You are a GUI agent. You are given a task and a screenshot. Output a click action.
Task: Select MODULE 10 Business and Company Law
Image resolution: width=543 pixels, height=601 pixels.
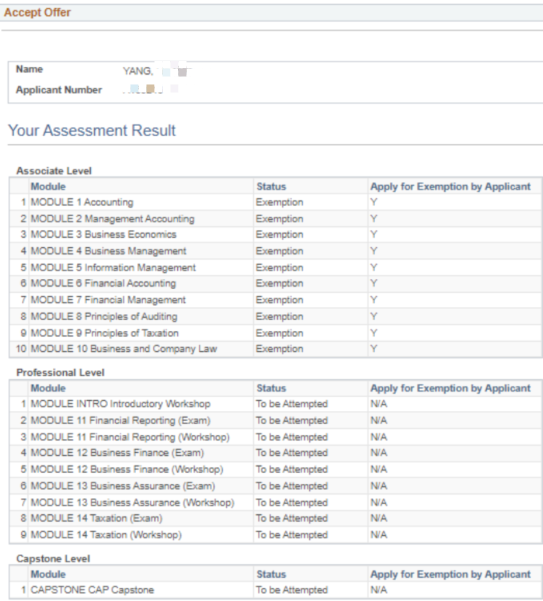(124, 349)
